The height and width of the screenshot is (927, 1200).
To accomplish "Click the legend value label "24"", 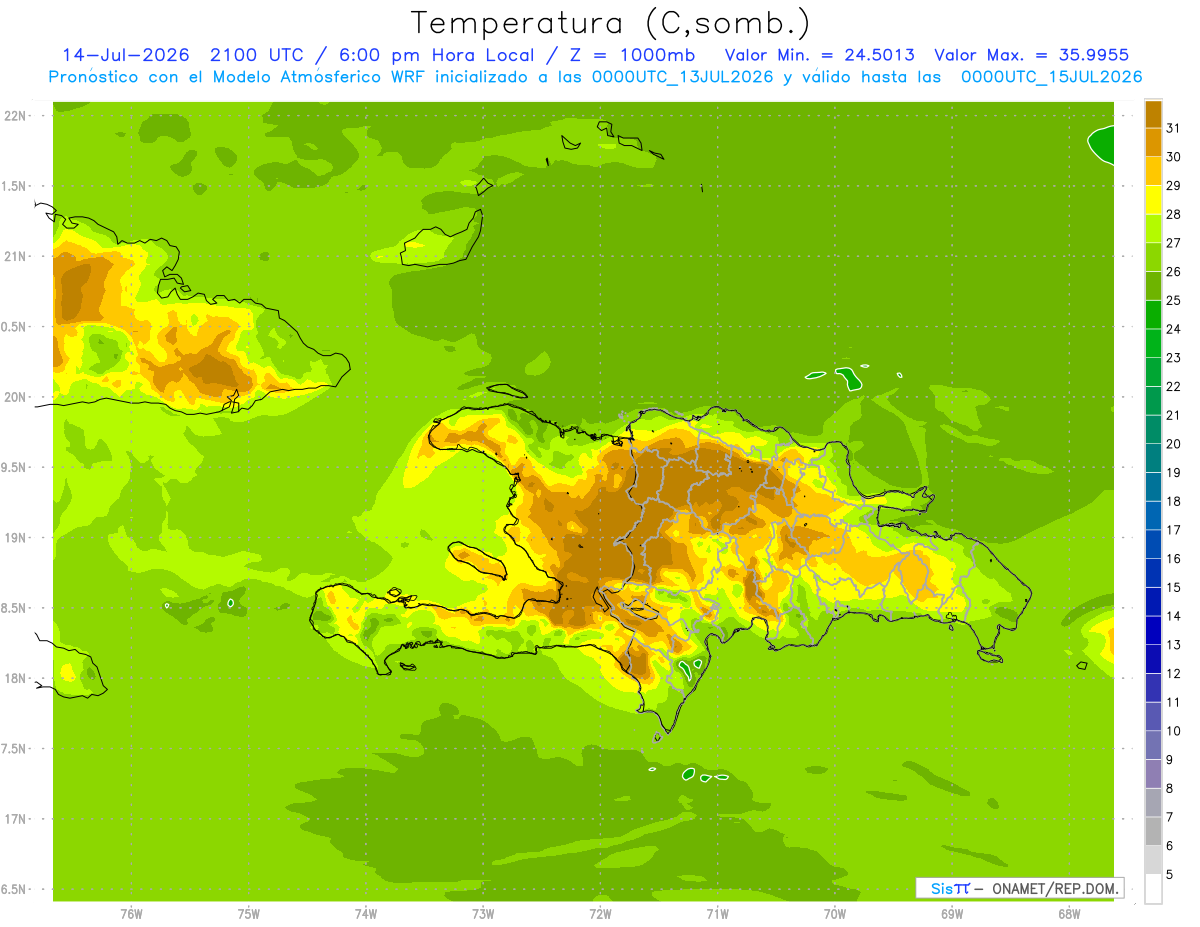I will tap(1174, 329).
